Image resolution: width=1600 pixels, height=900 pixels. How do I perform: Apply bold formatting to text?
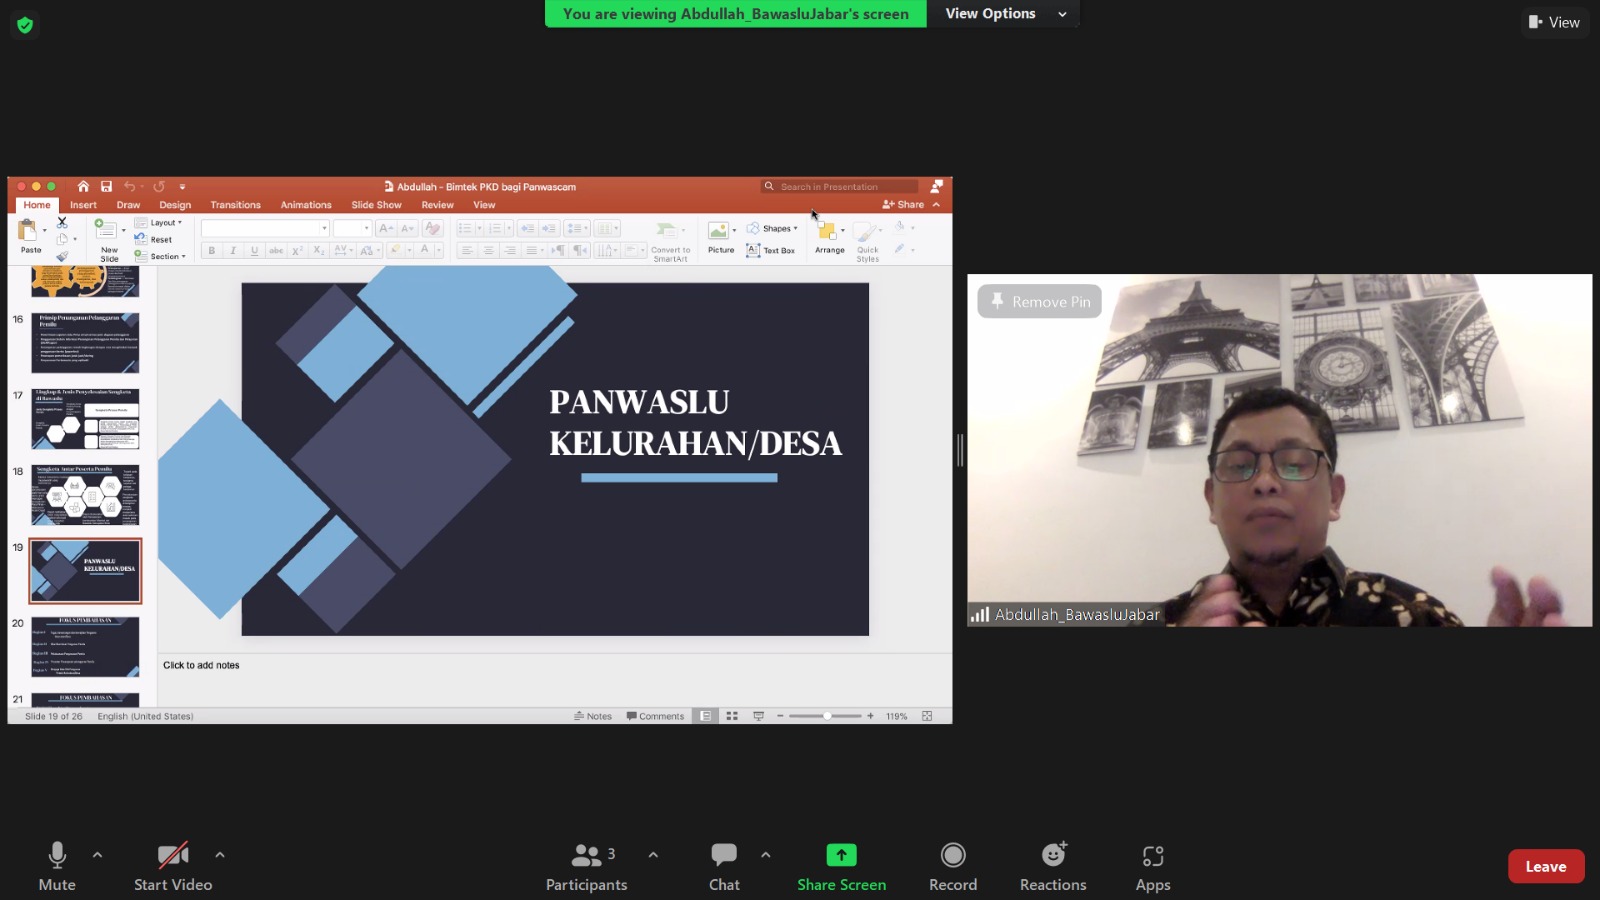click(212, 249)
